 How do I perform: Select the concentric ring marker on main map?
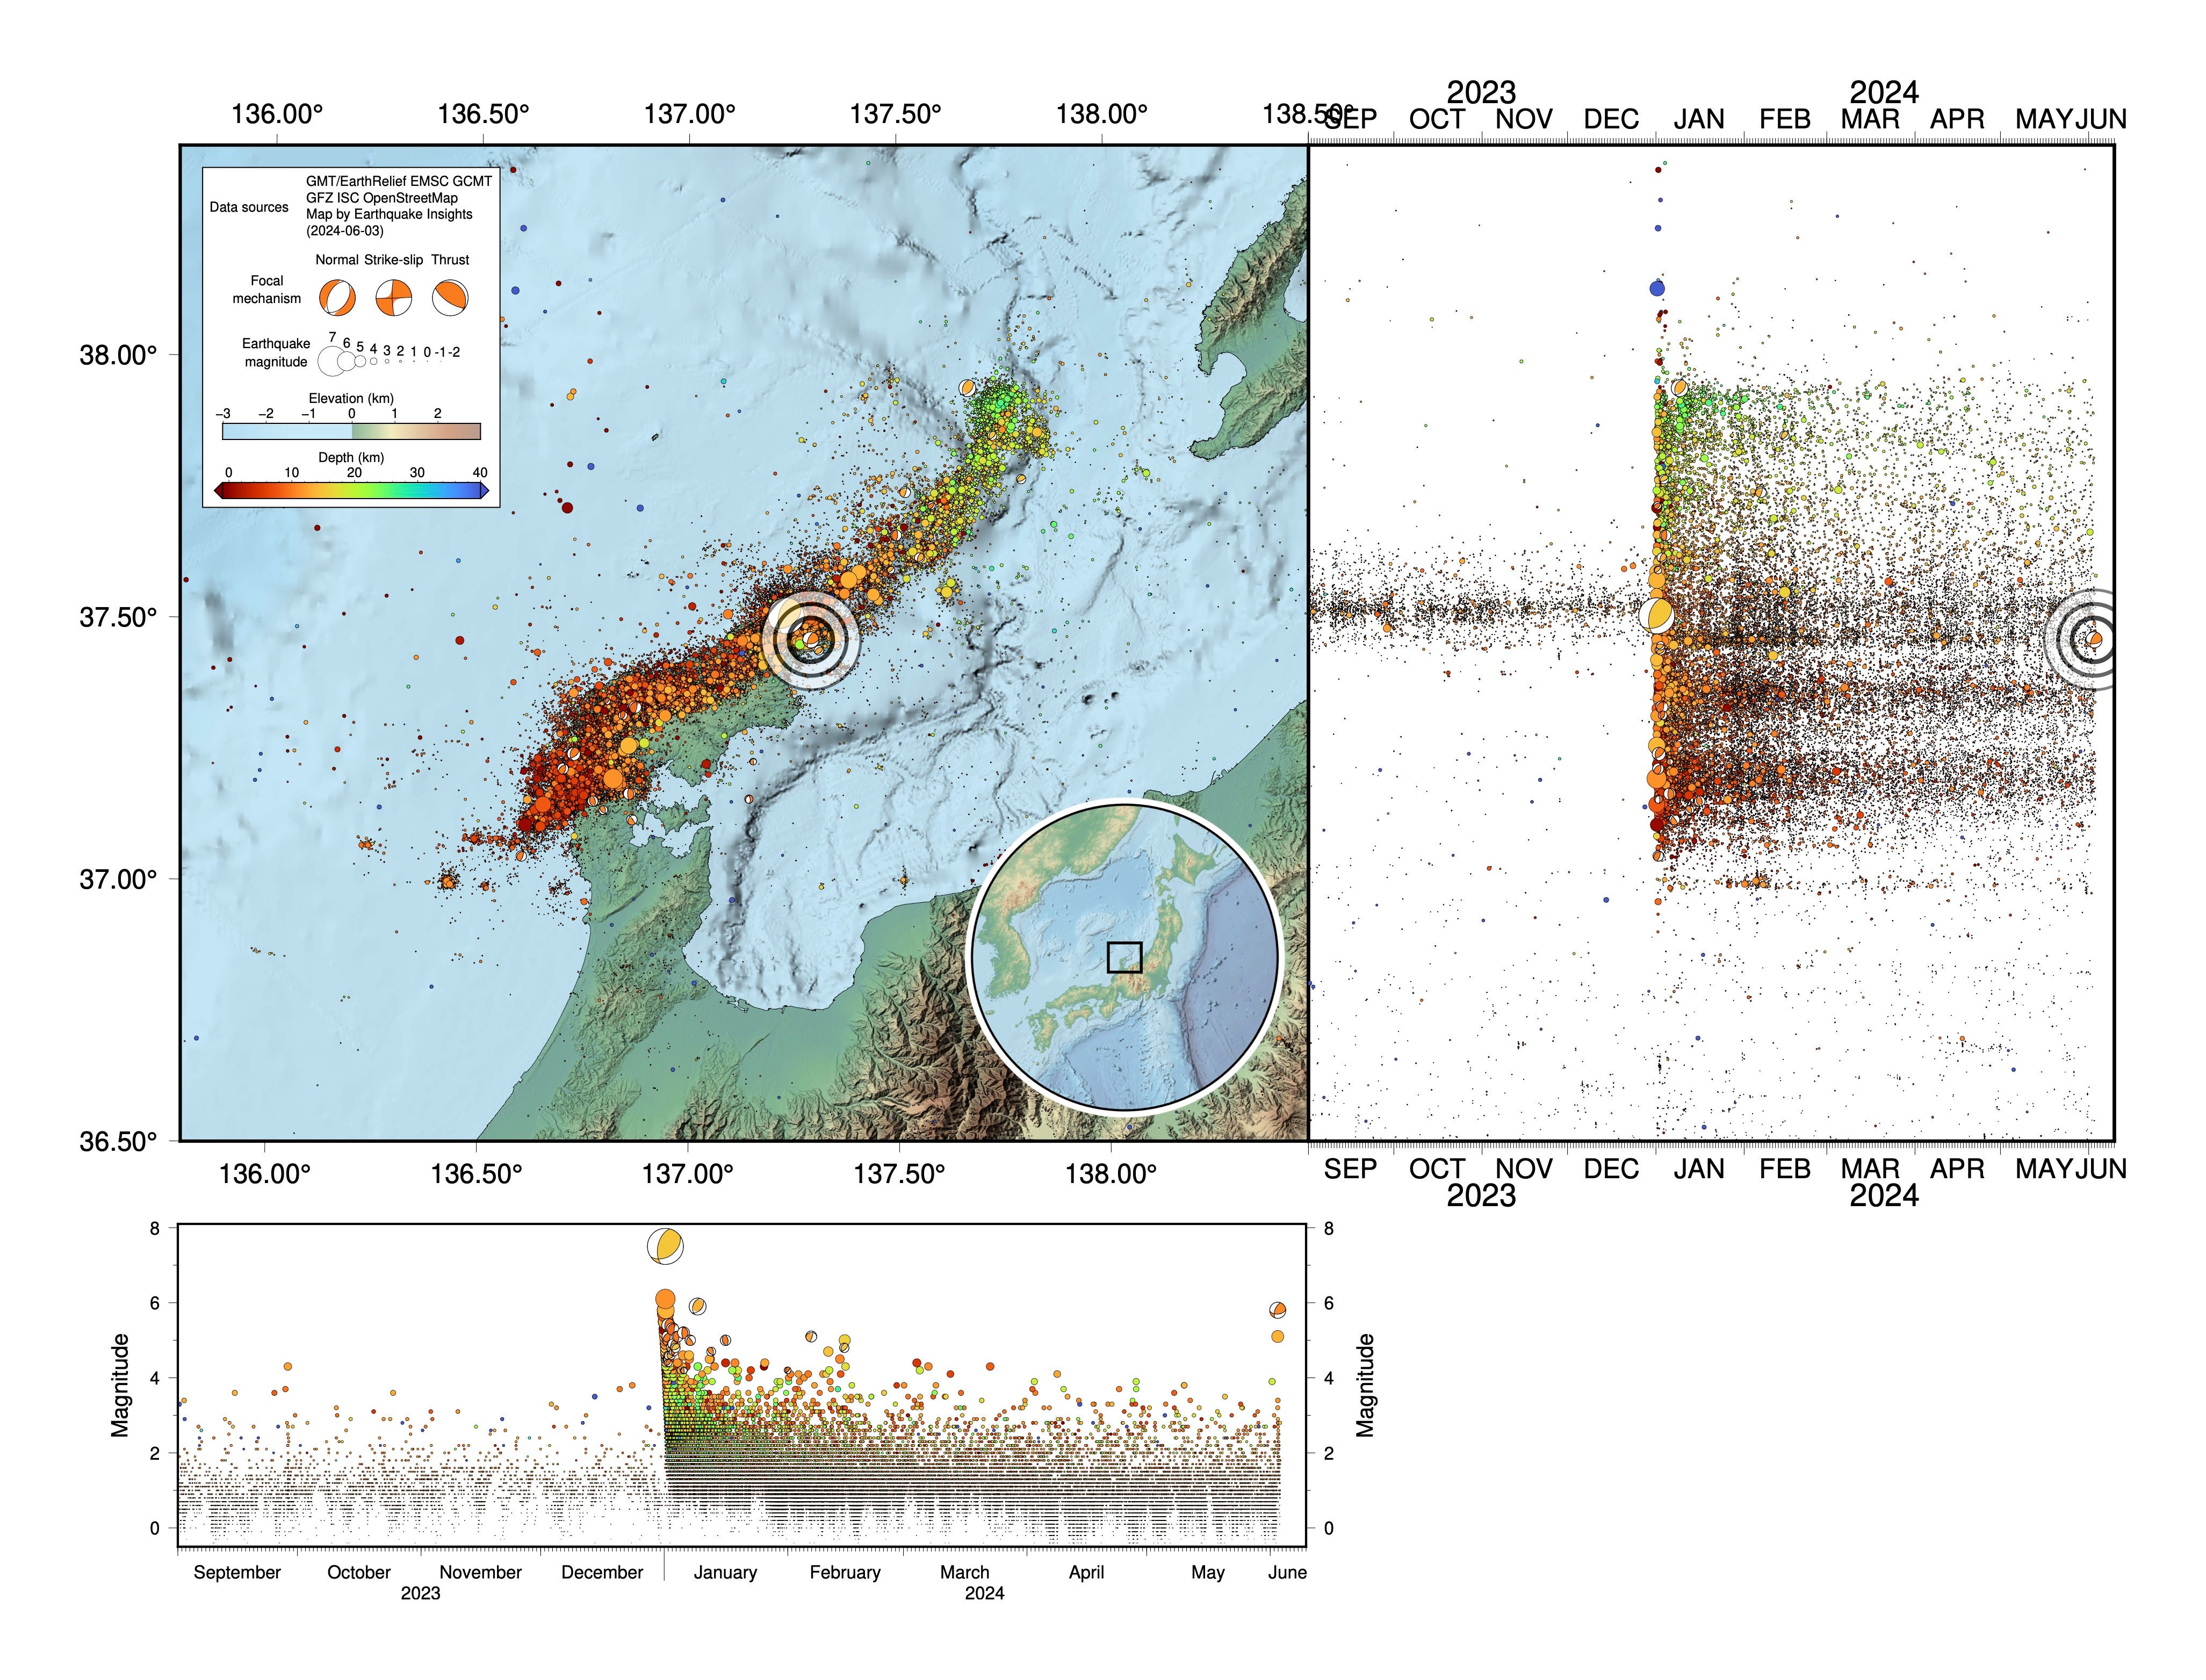point(810,640)
